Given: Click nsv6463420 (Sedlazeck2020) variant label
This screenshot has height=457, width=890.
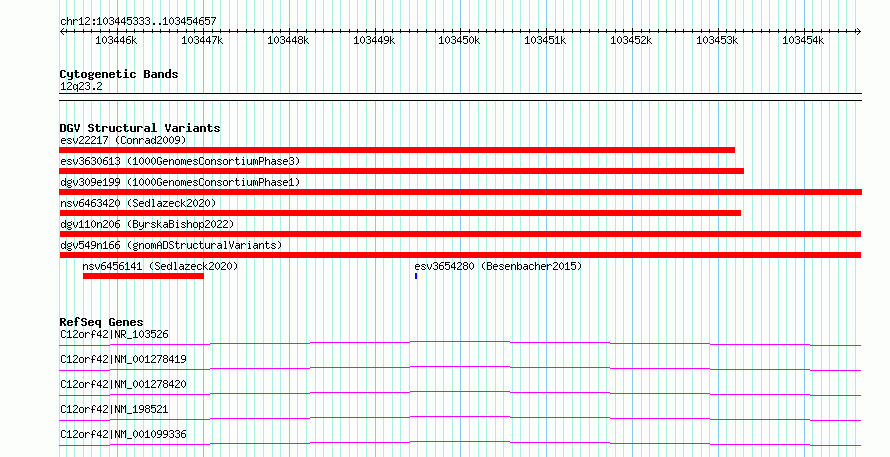Looking at the screenshot, I should [x=138, y=203].
